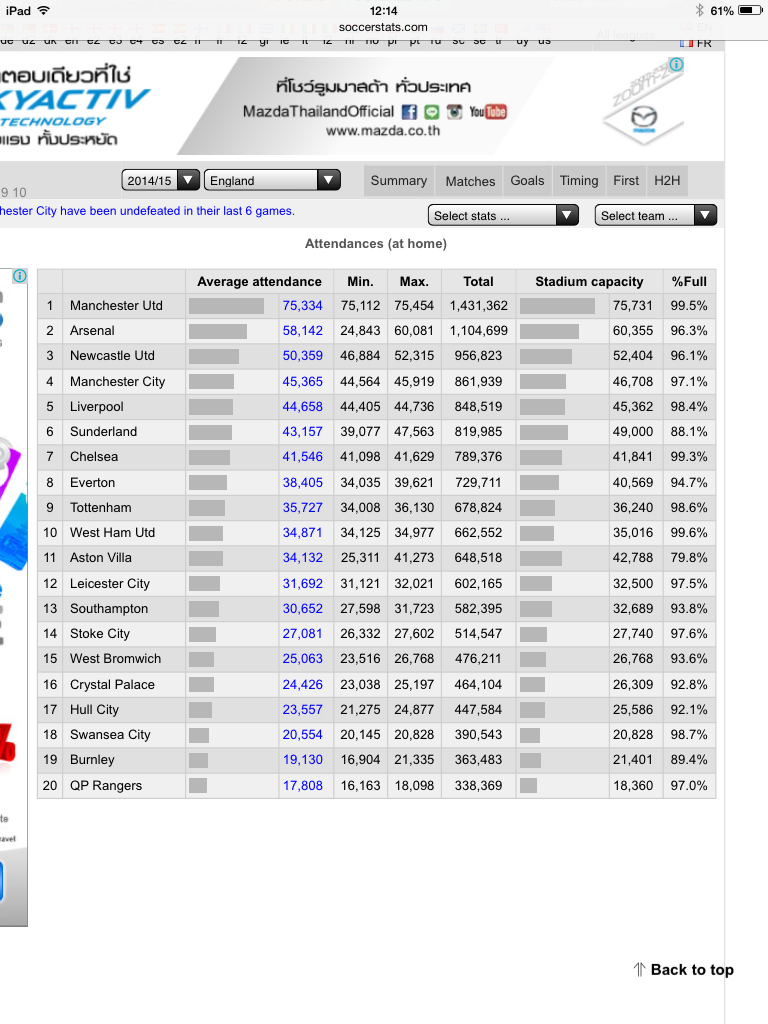This screenshot has width=768, height=1024.
Task: Open Burnley attendance link 19,130
Action: pos(302,760)
